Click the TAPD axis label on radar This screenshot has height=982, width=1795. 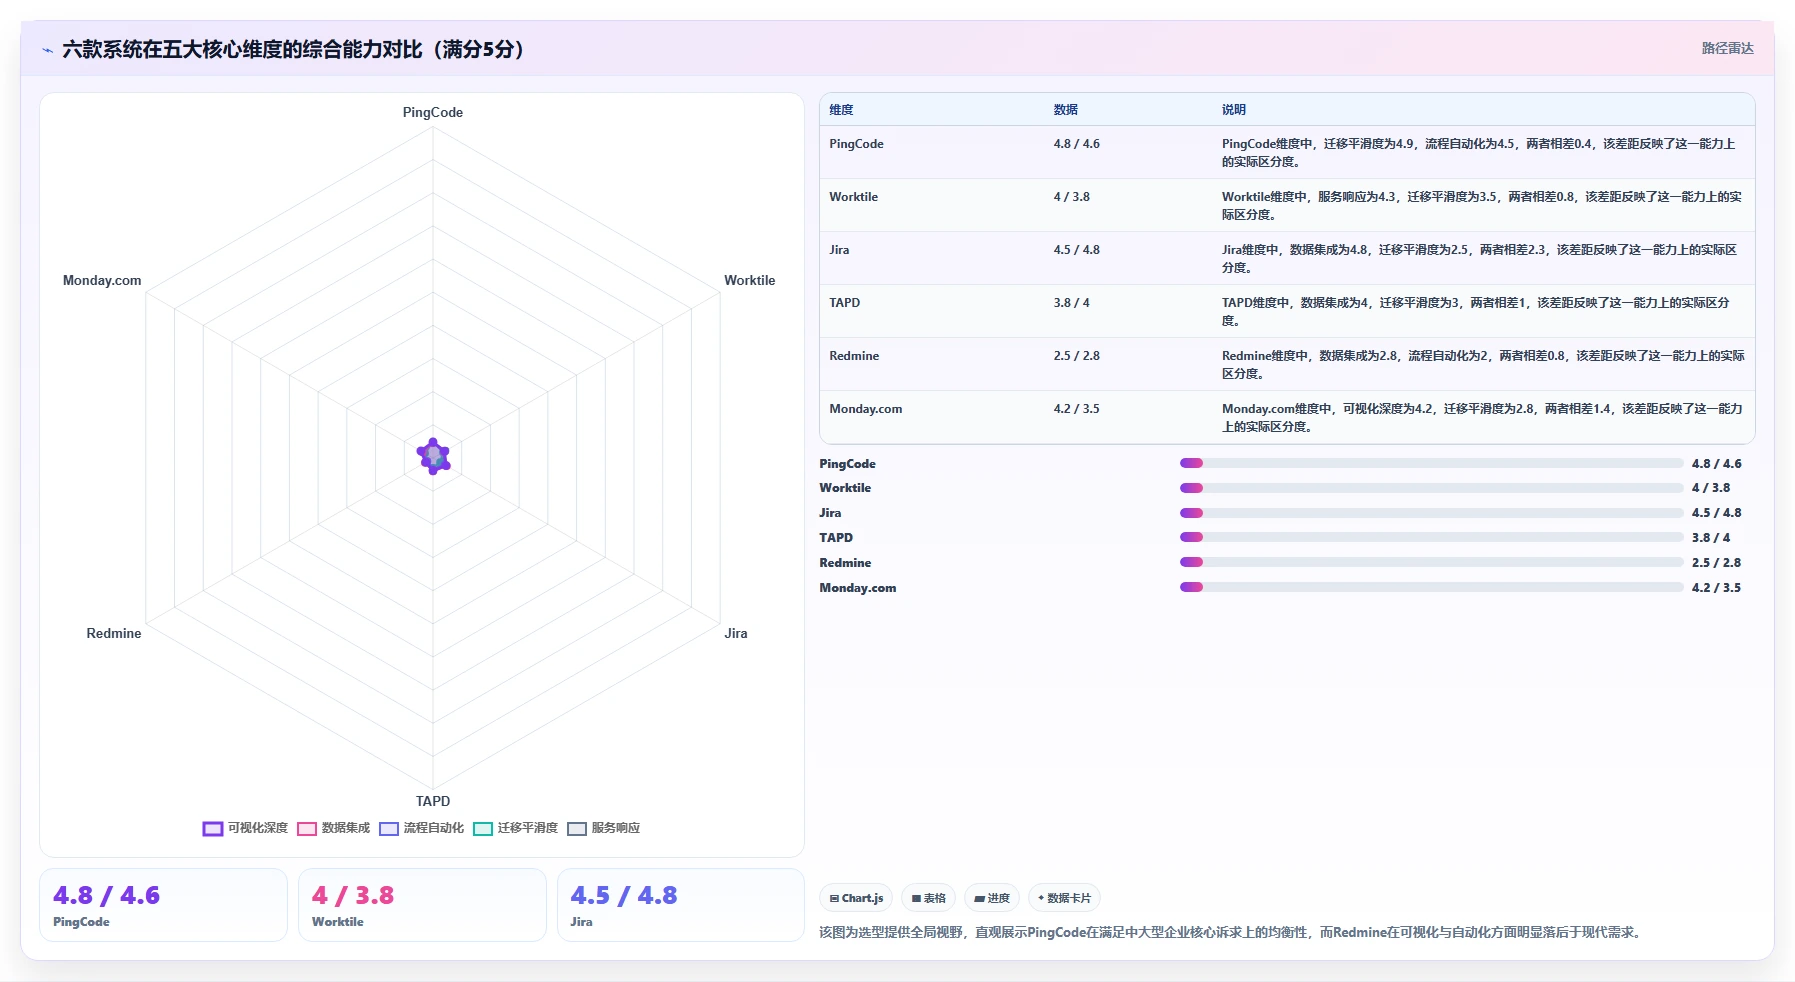433,801
